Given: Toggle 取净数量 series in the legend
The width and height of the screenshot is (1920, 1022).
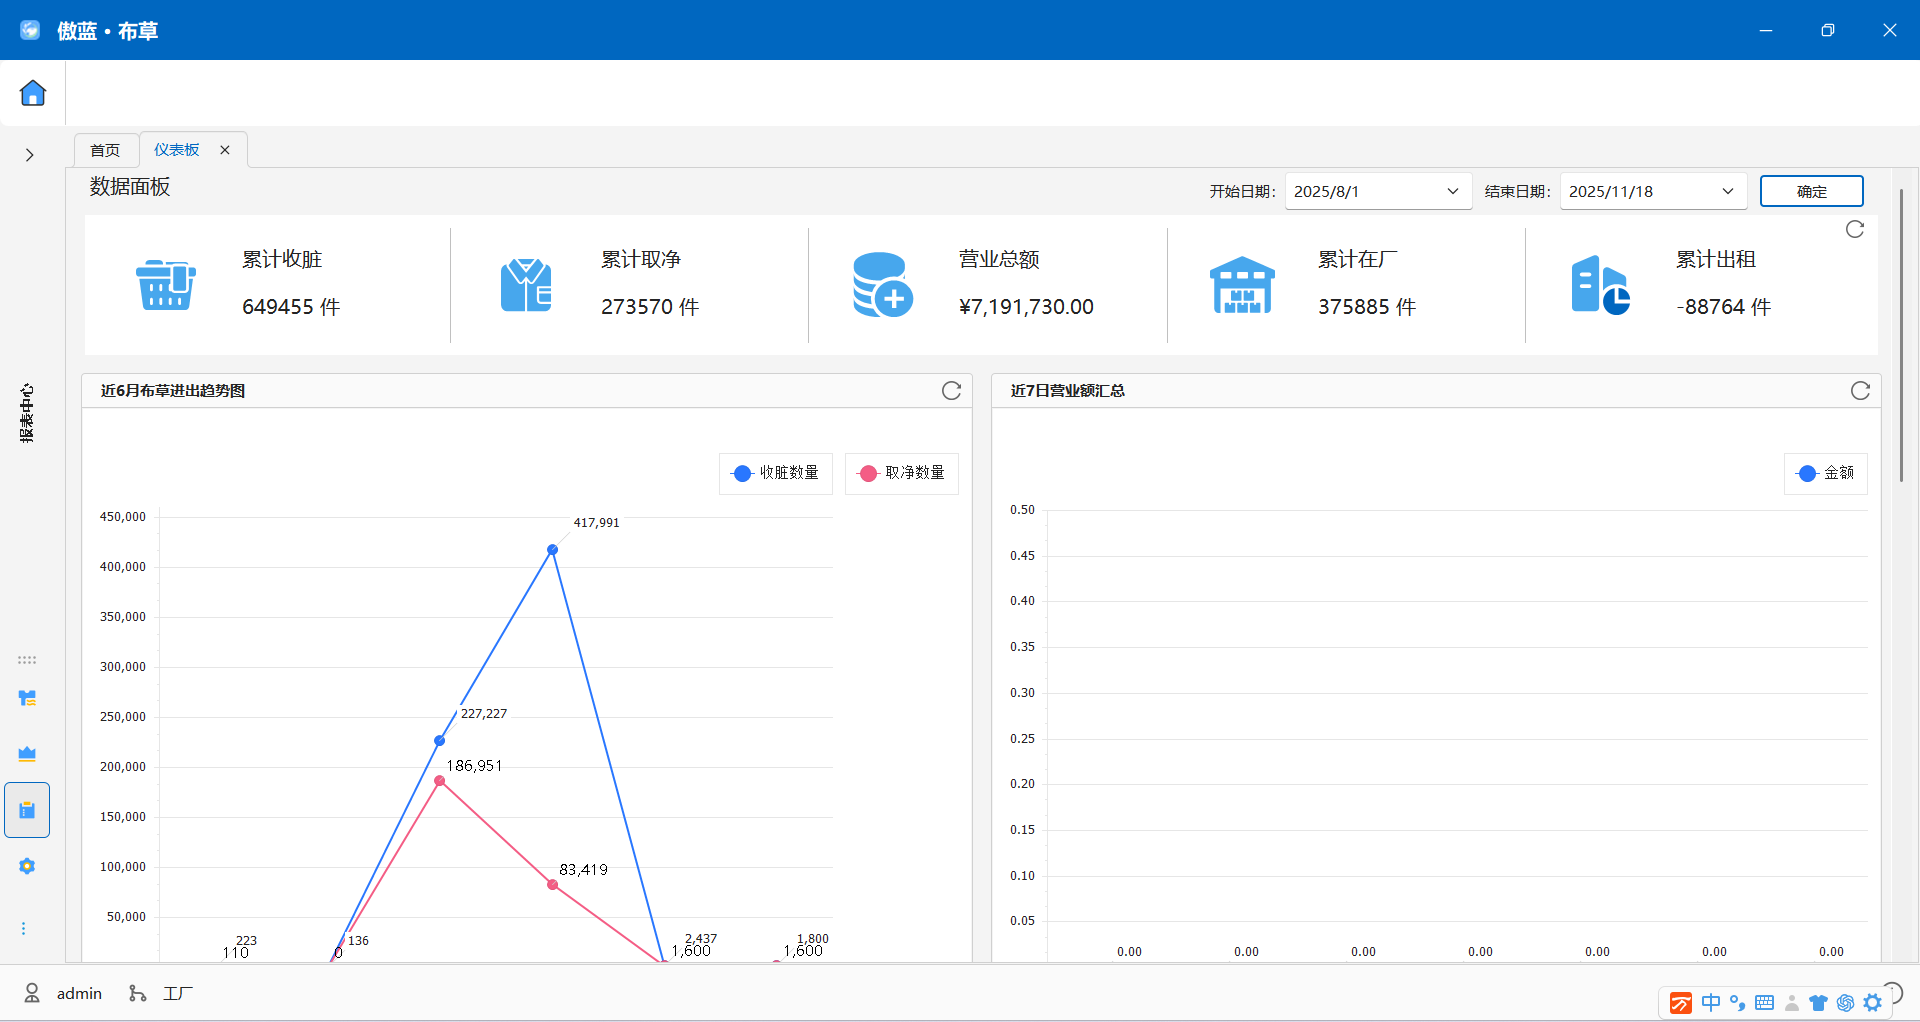Looking at the screenshot, I should tap(901, 473).
